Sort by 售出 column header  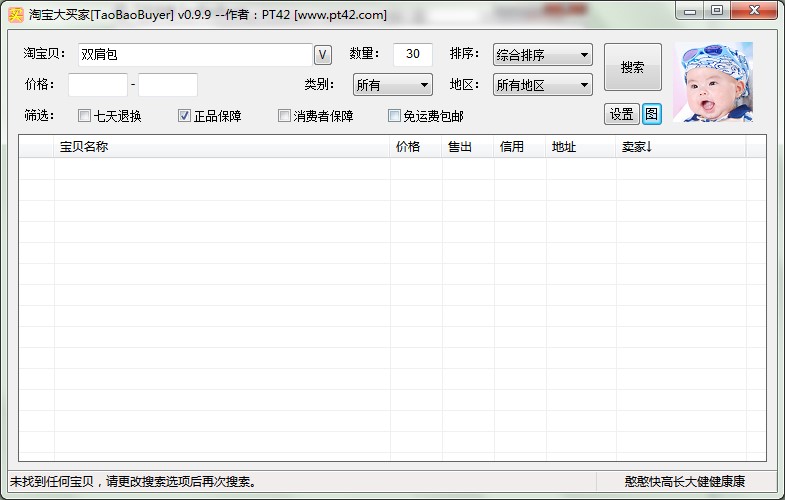468,147
